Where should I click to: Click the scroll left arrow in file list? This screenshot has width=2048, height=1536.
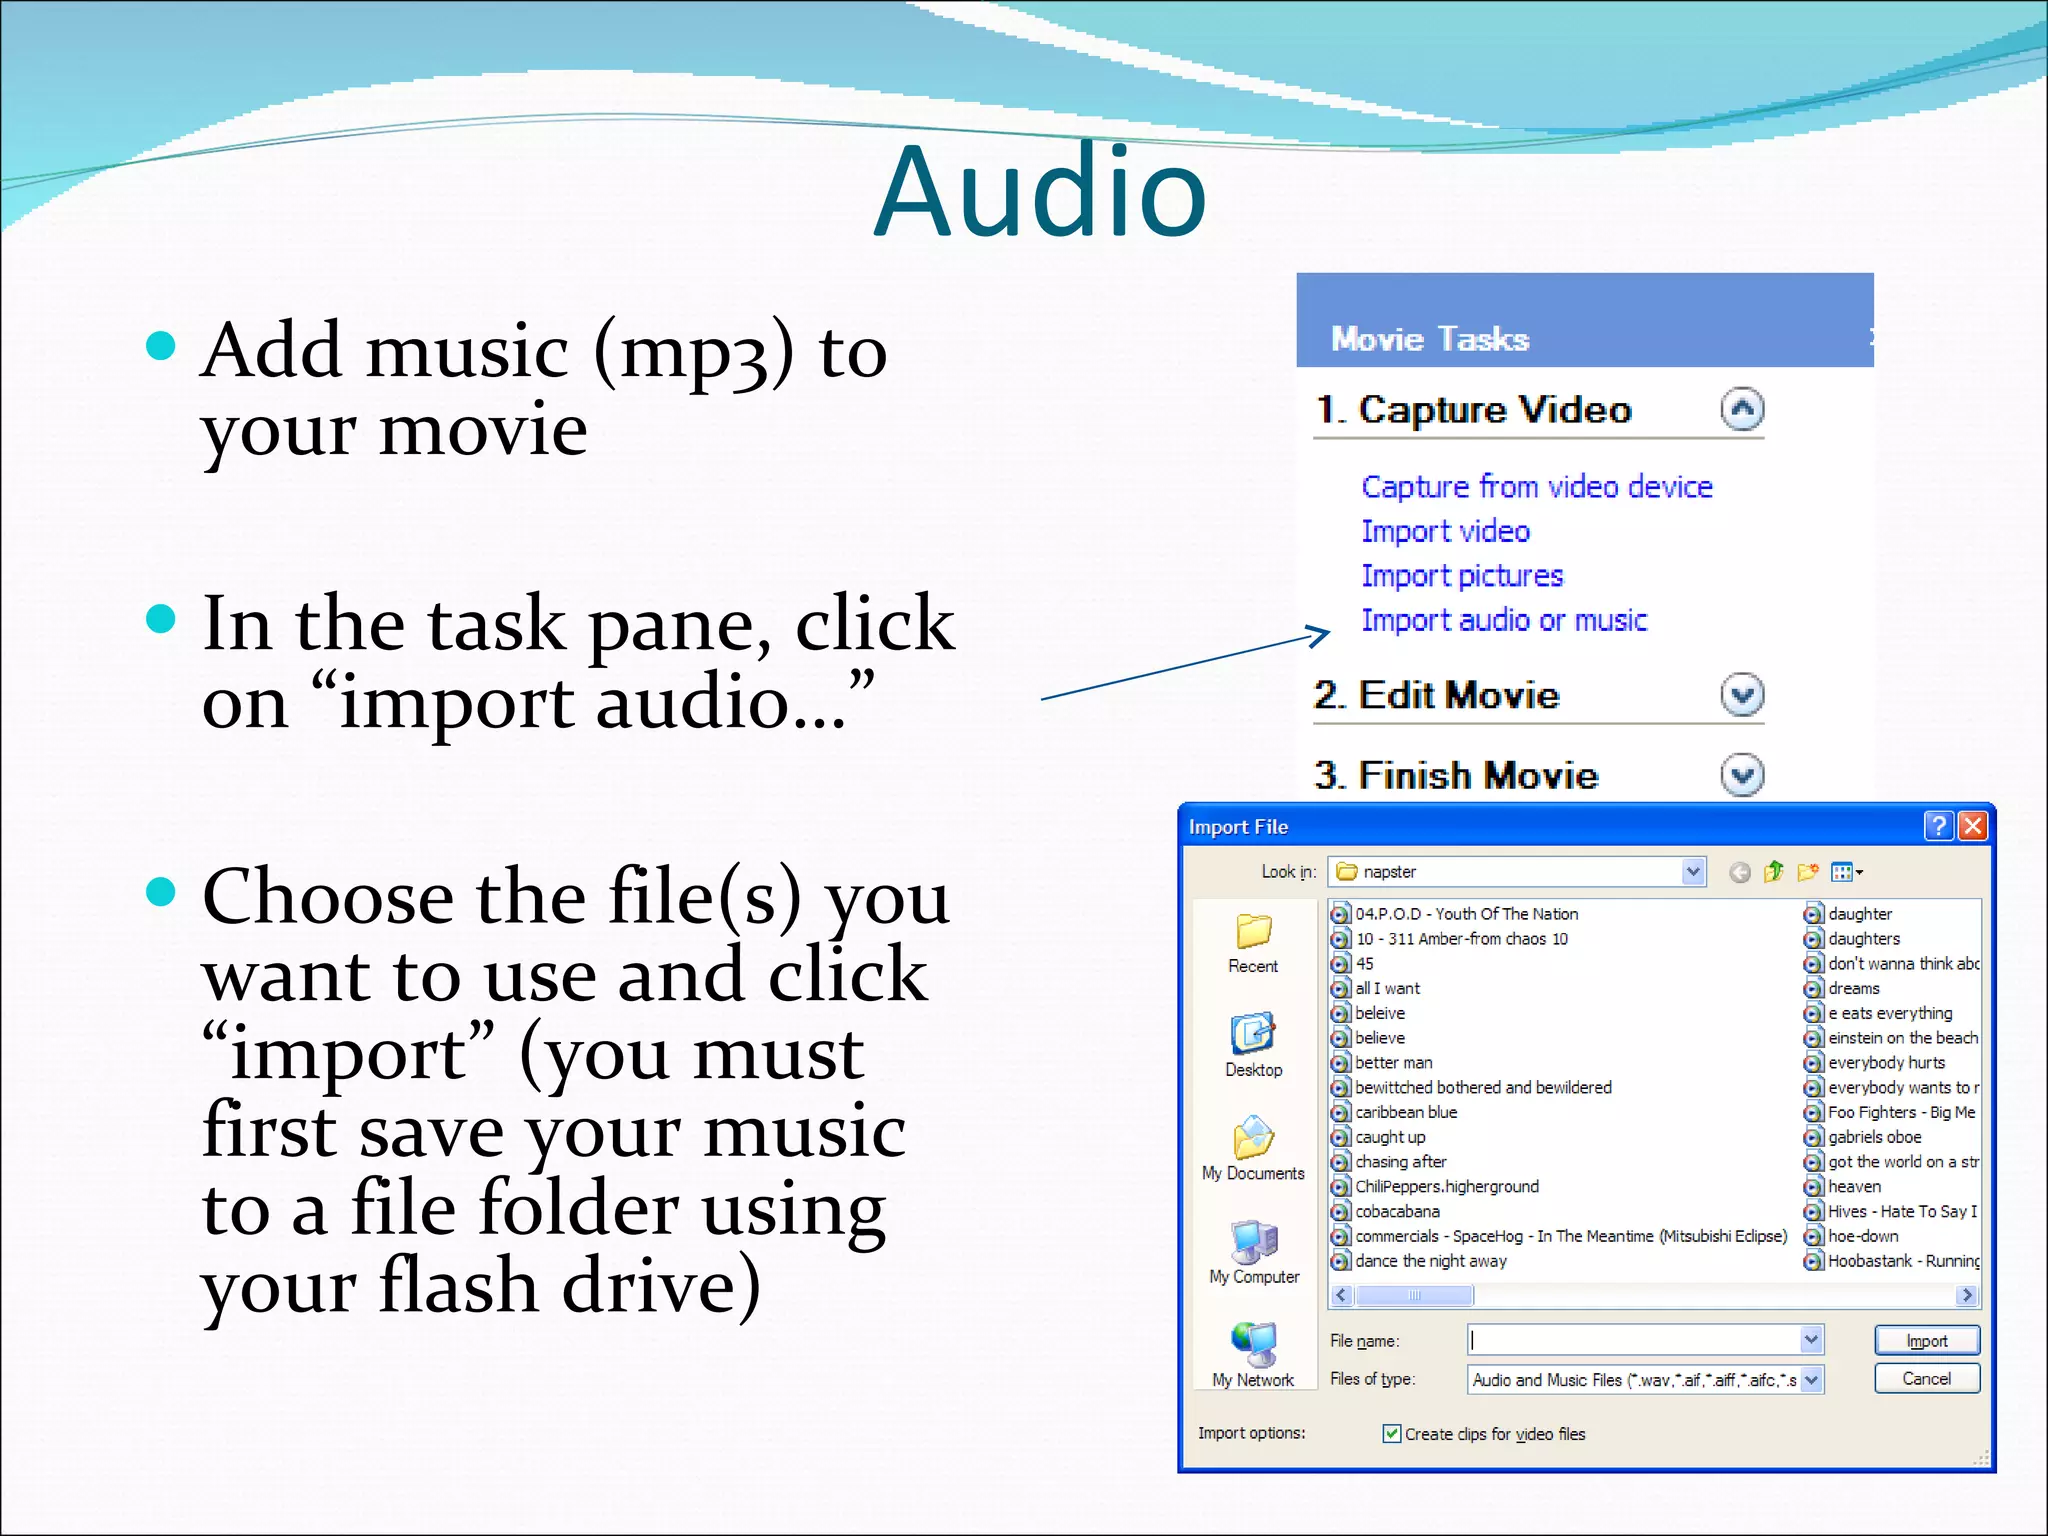1342,1296
